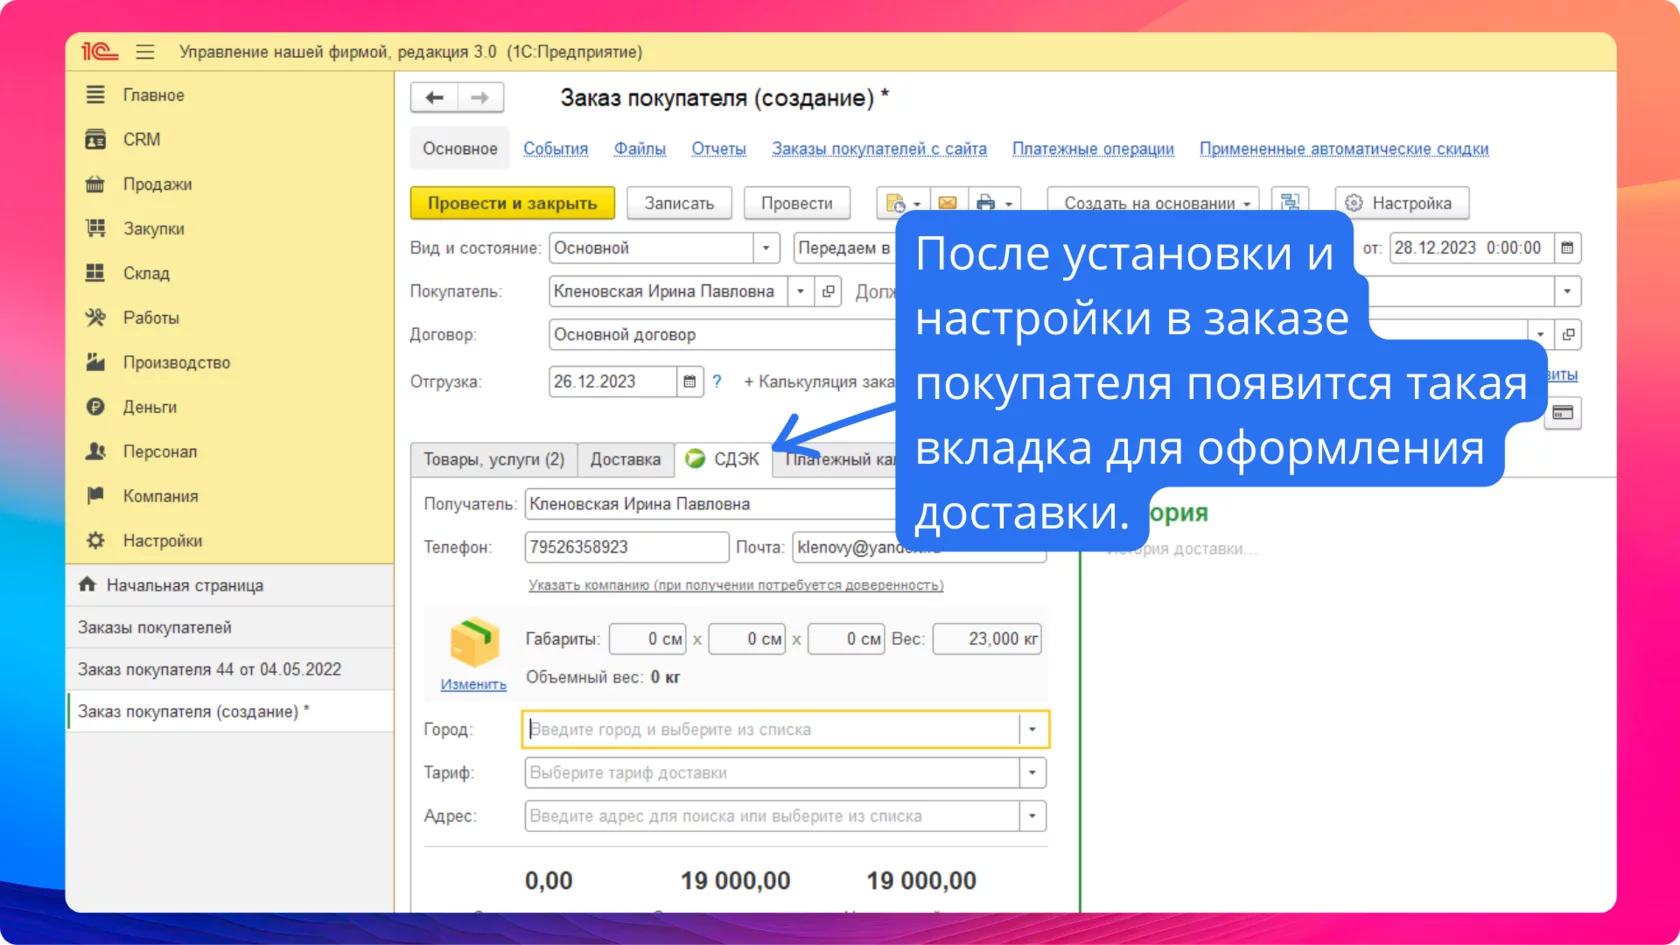This screenshot has width=1680, height=945.
Task: Click the structure/linked documents icon
Action: pos(1290,202)
